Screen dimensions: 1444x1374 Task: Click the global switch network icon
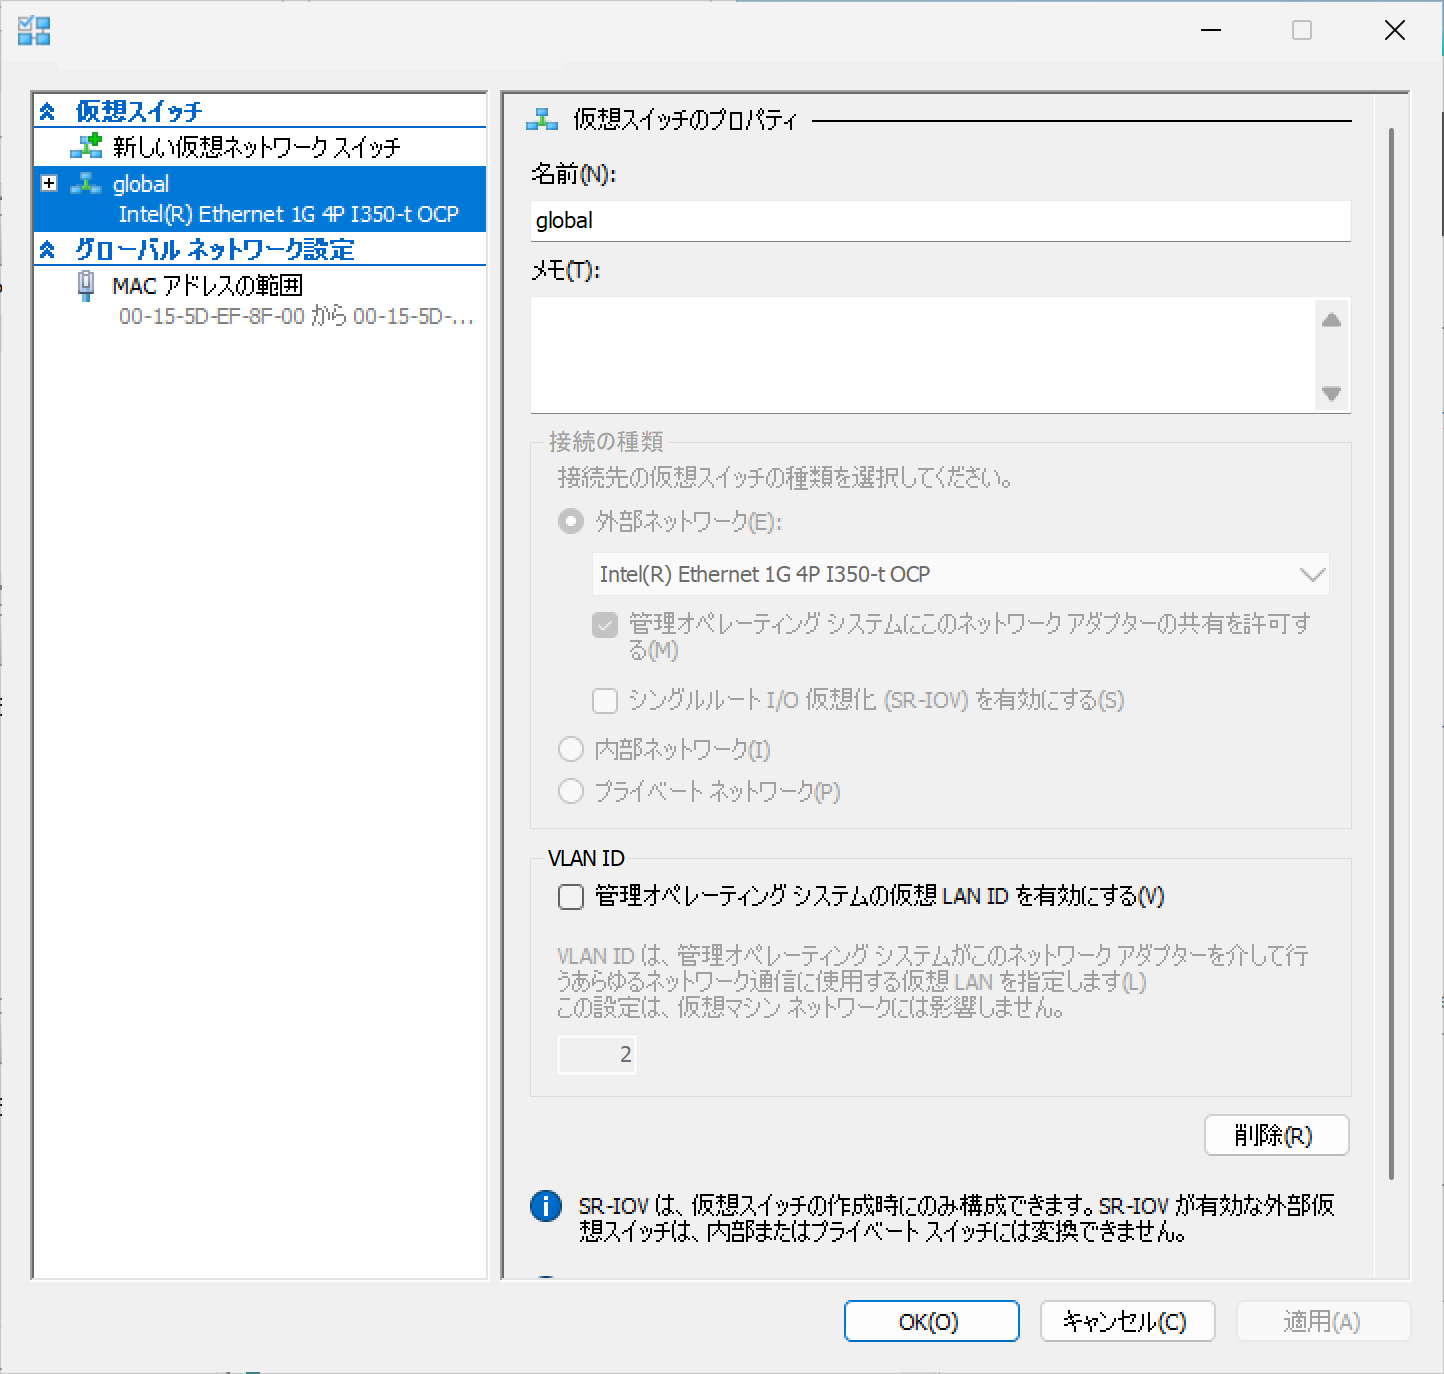tap(86, 184)
